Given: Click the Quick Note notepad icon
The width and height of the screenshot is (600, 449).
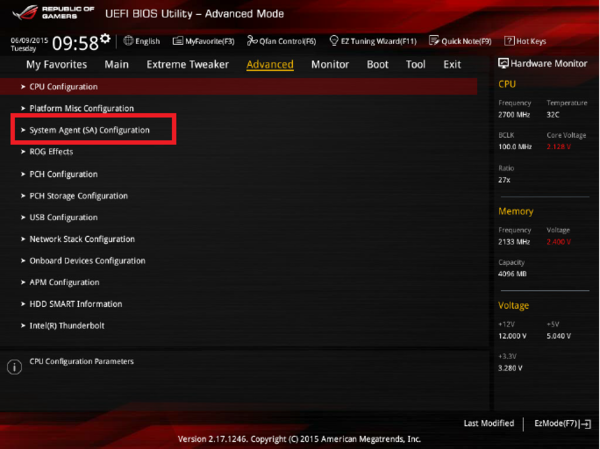Looking at the screenshot, I should coord(434,40).
